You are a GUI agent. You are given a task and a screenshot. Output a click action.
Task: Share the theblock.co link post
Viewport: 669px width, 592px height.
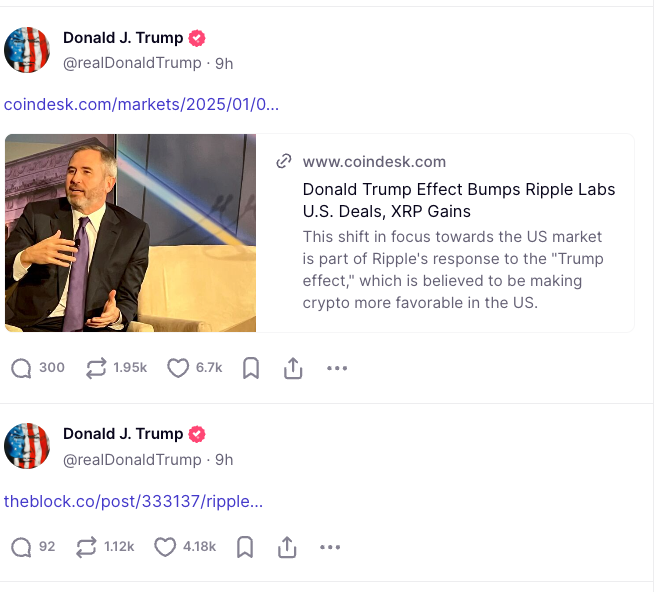[x=287, y=547]
